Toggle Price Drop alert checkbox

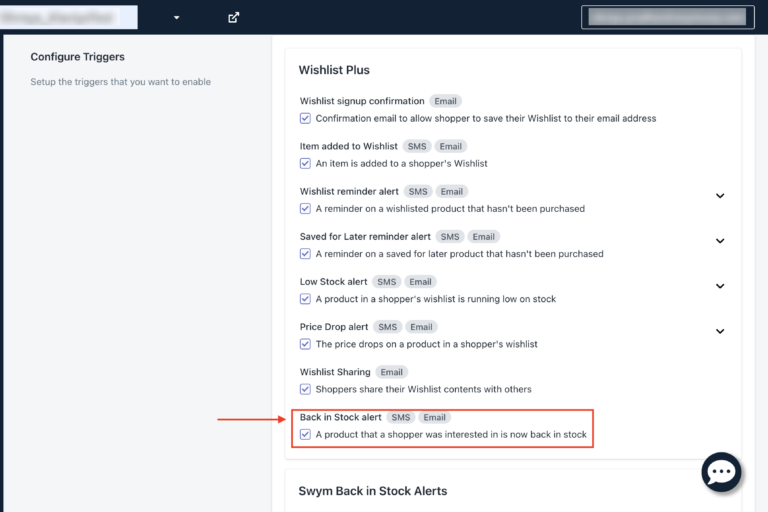coord(305,344)
